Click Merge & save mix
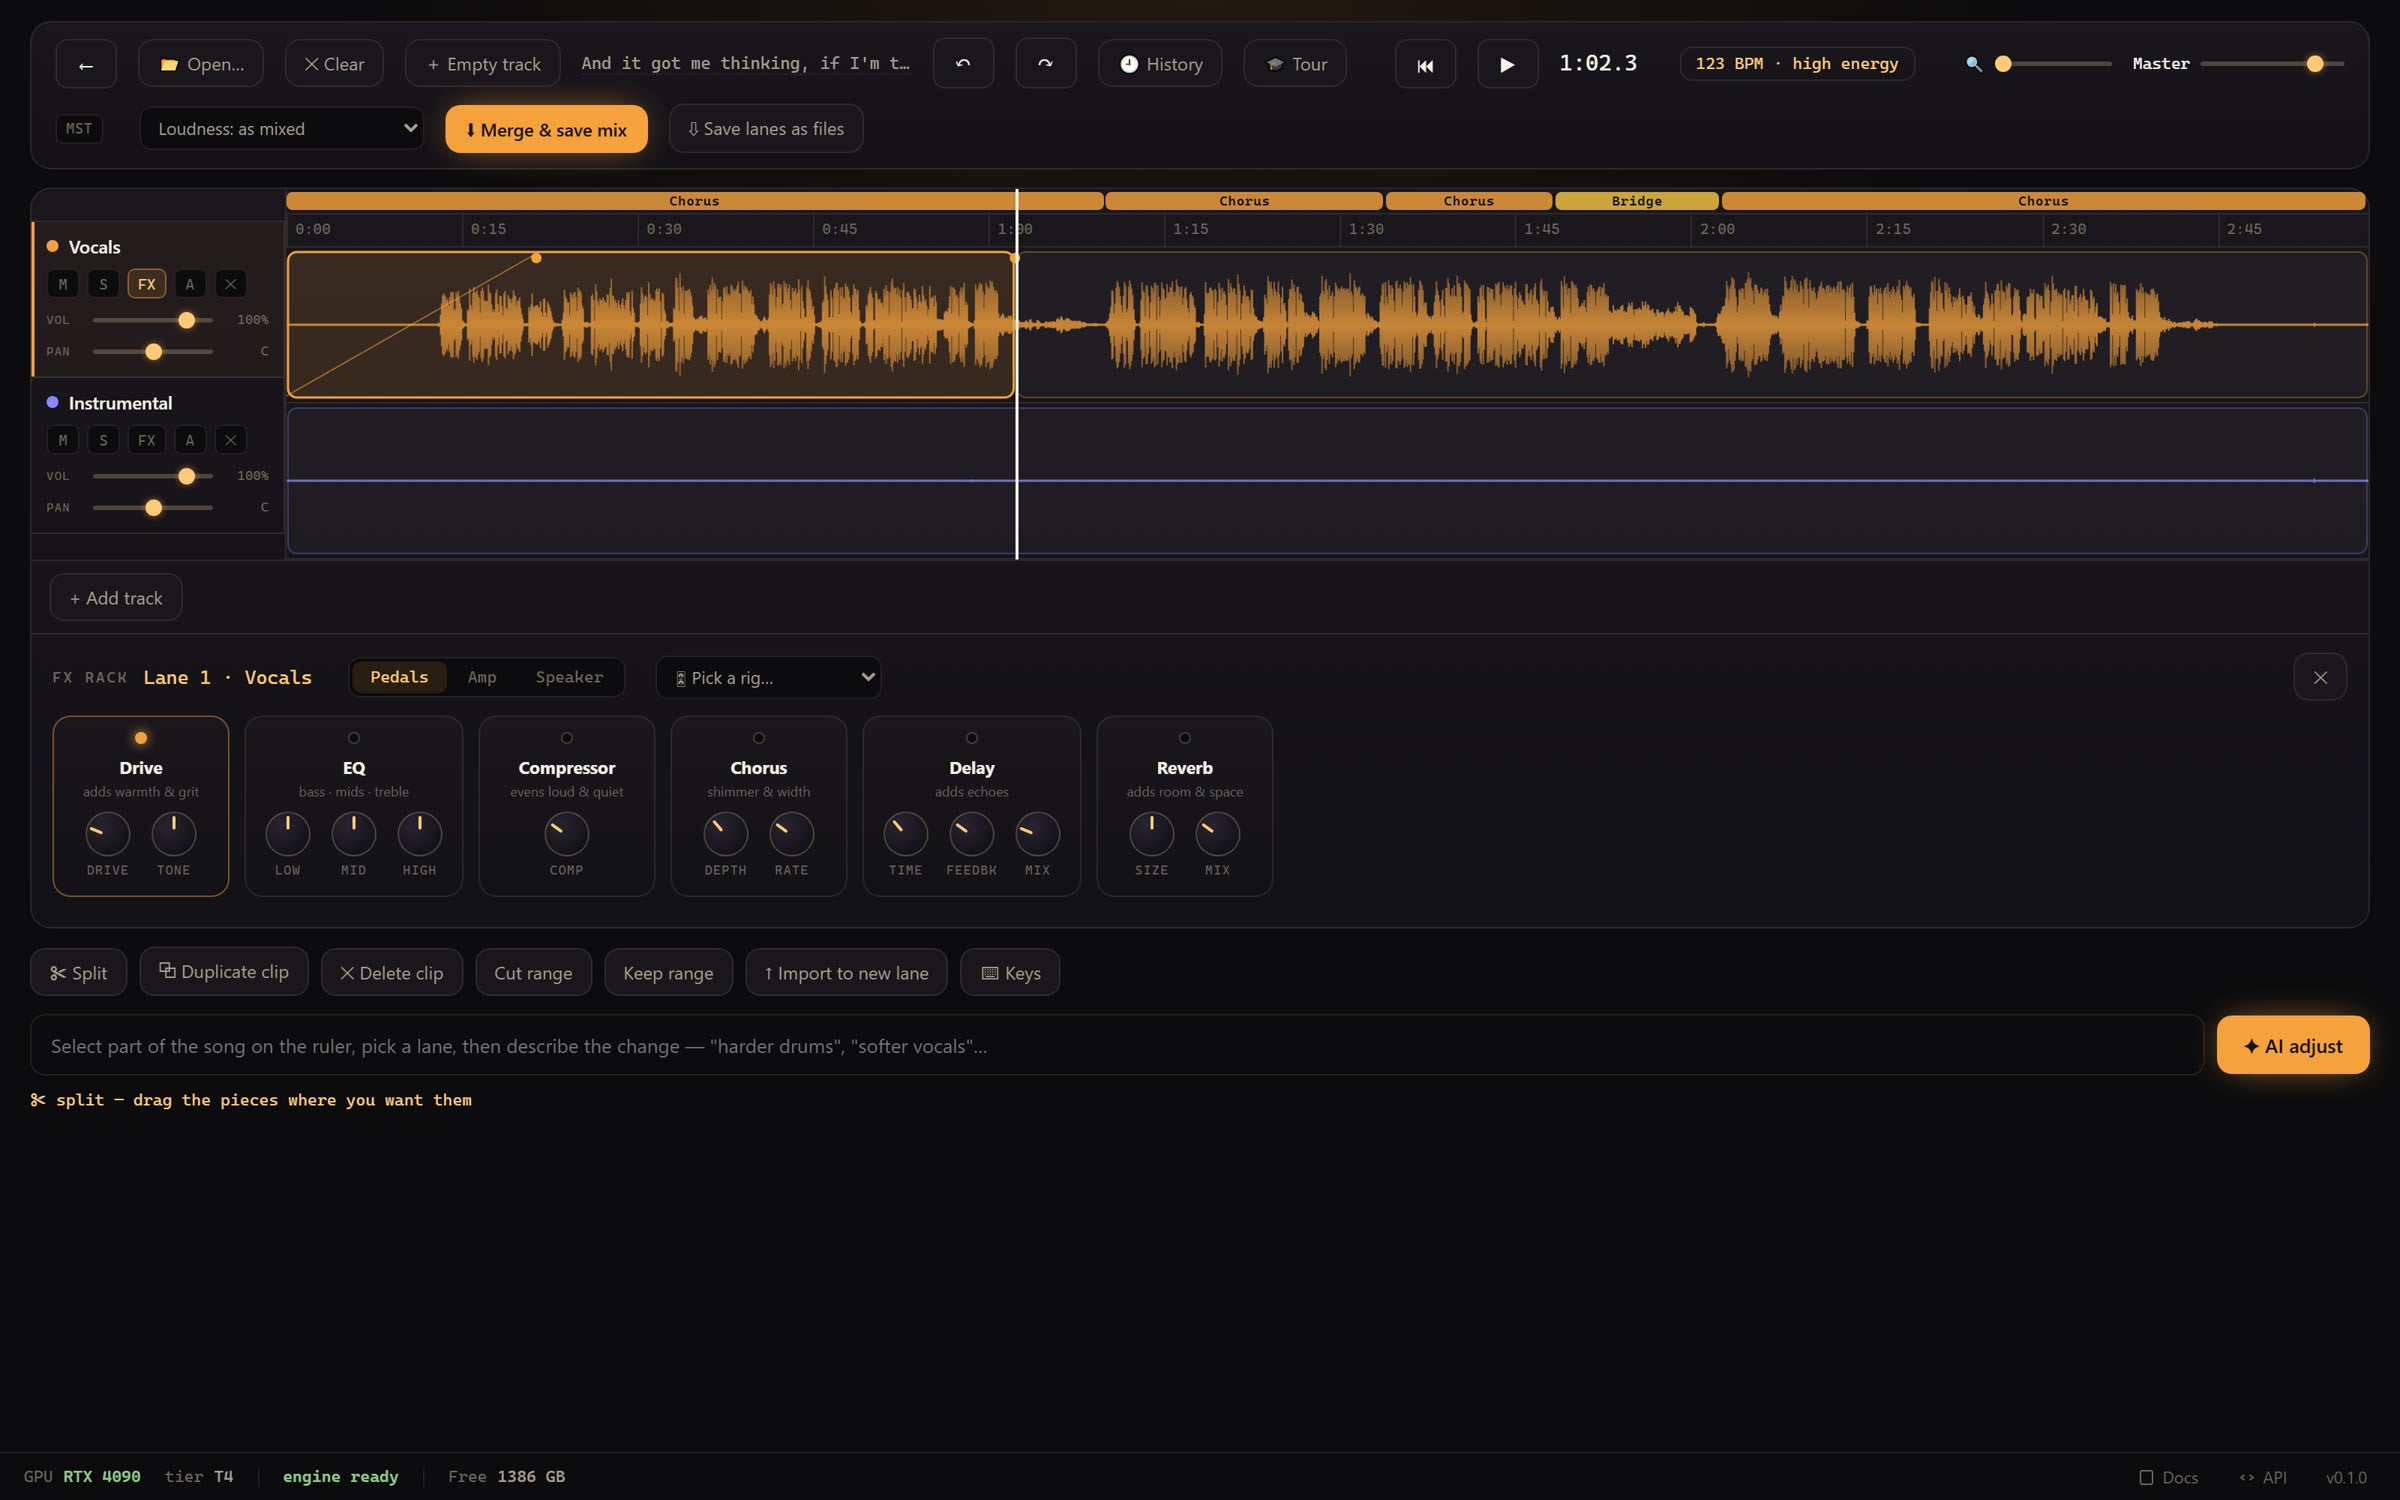2400x1500 pixels. pos(546,129)
